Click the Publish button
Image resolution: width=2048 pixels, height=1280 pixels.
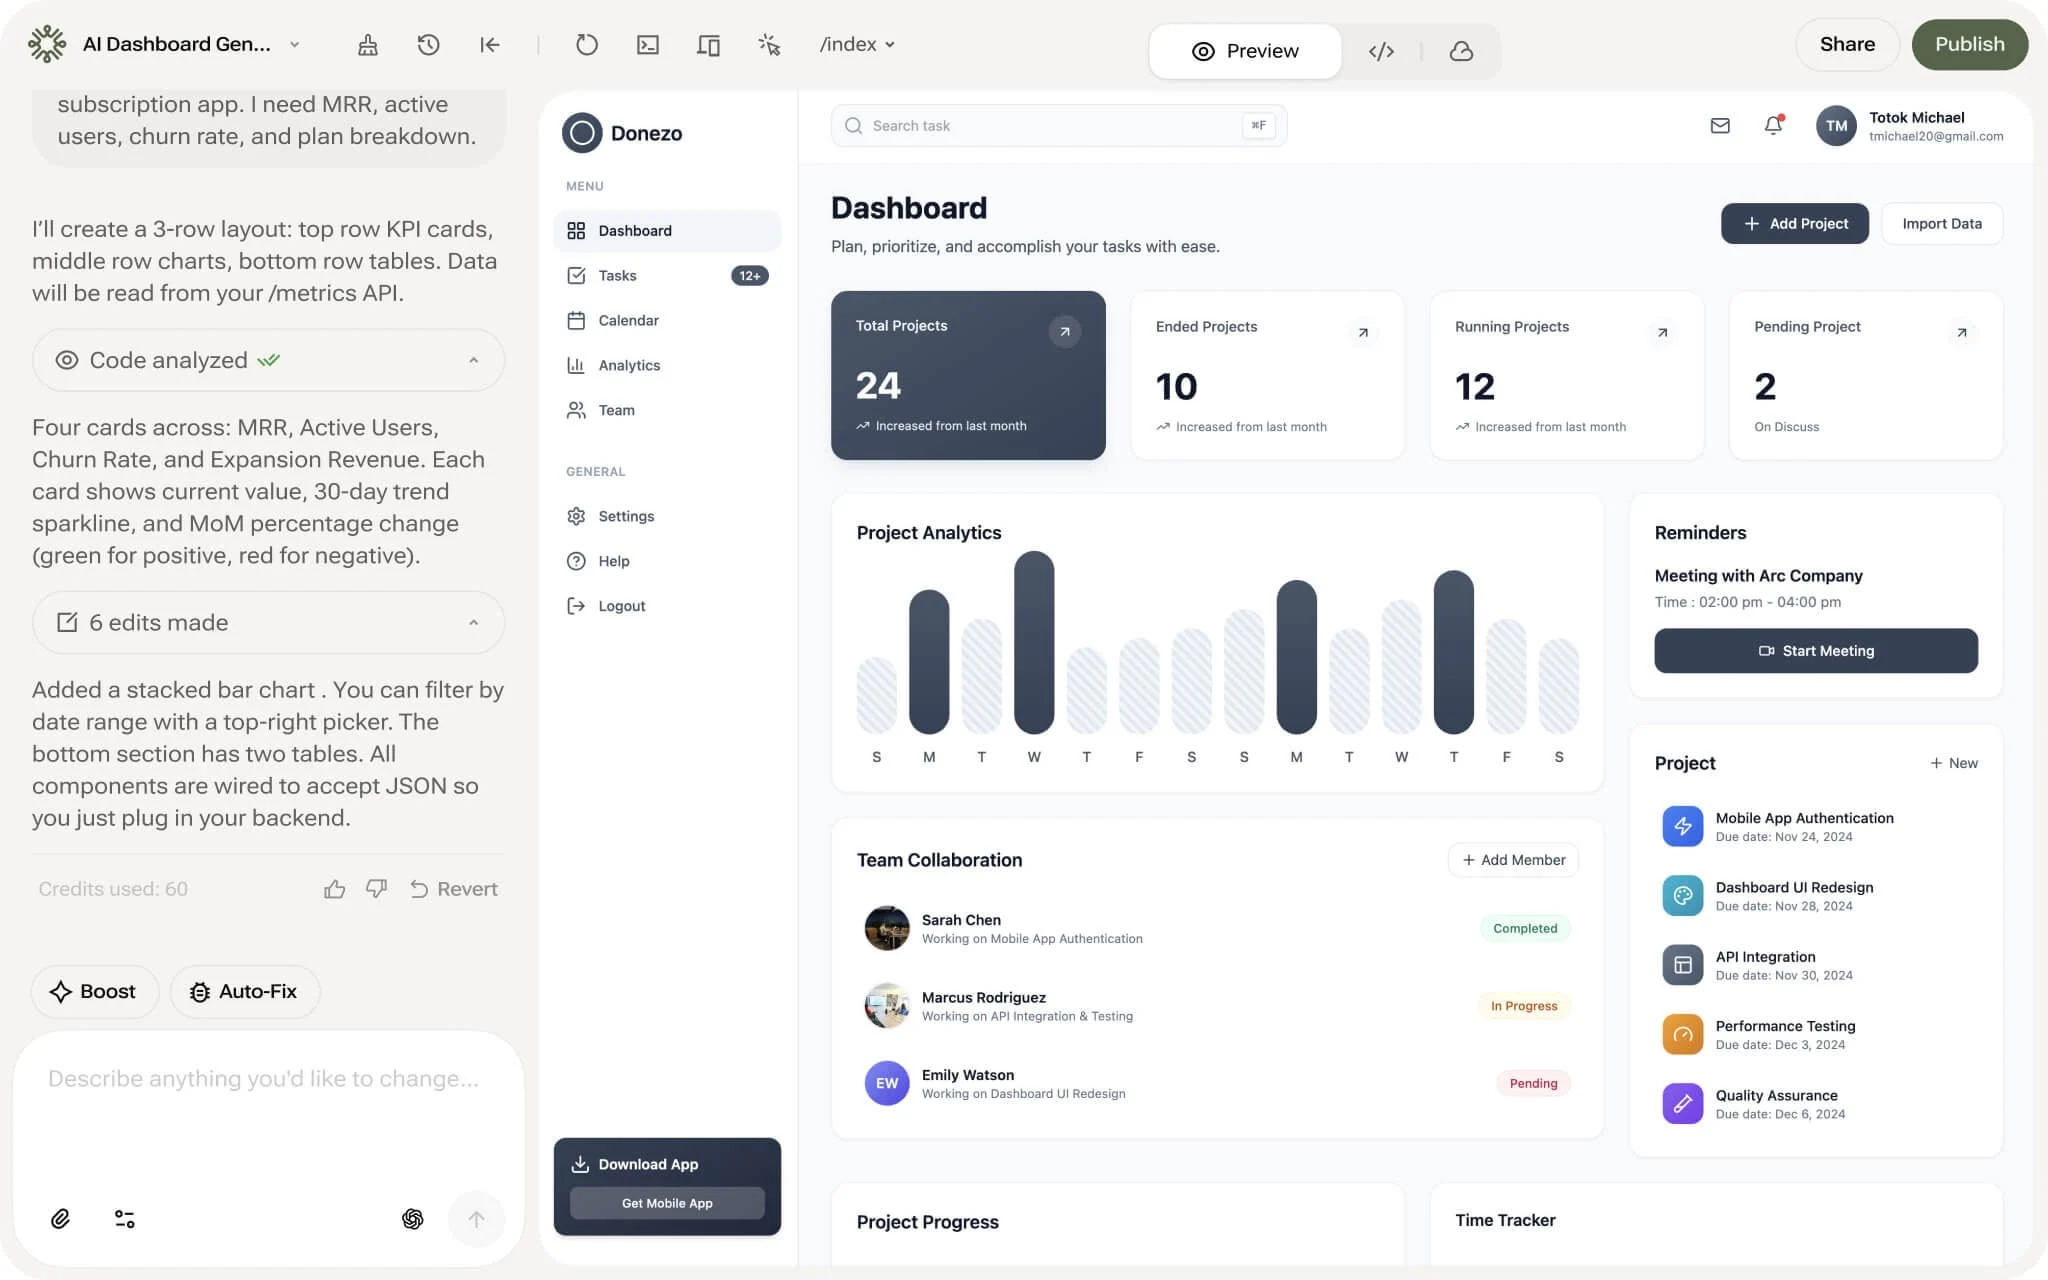click(x=1969, y=44)
